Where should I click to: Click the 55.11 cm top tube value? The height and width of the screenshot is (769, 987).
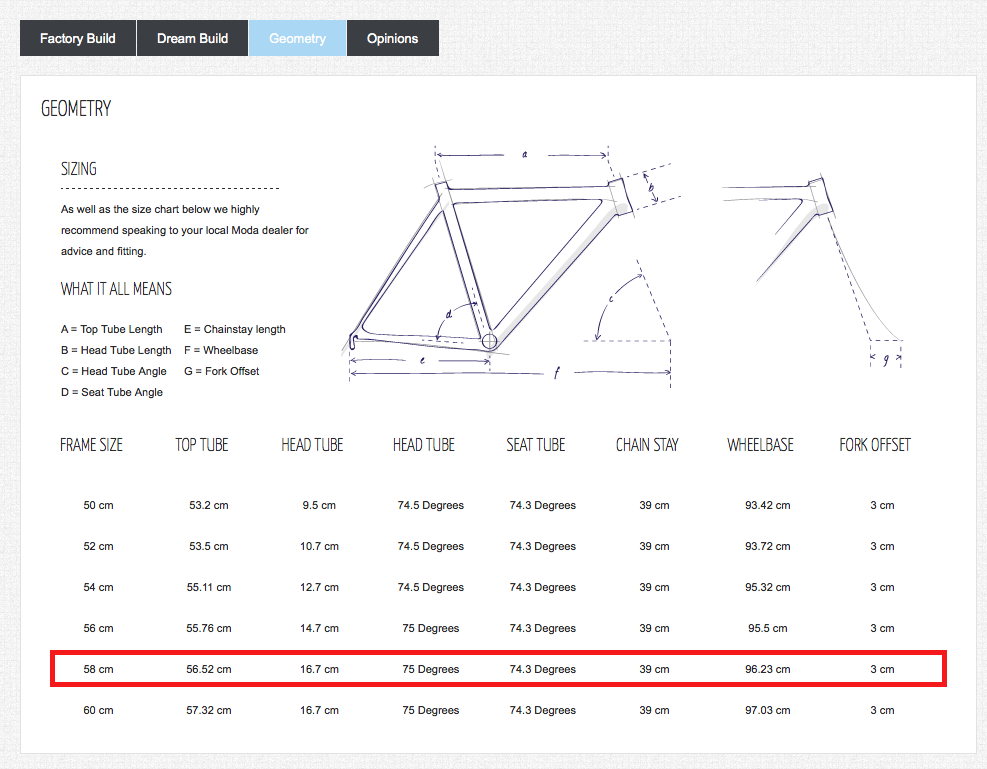coord(209,587)
